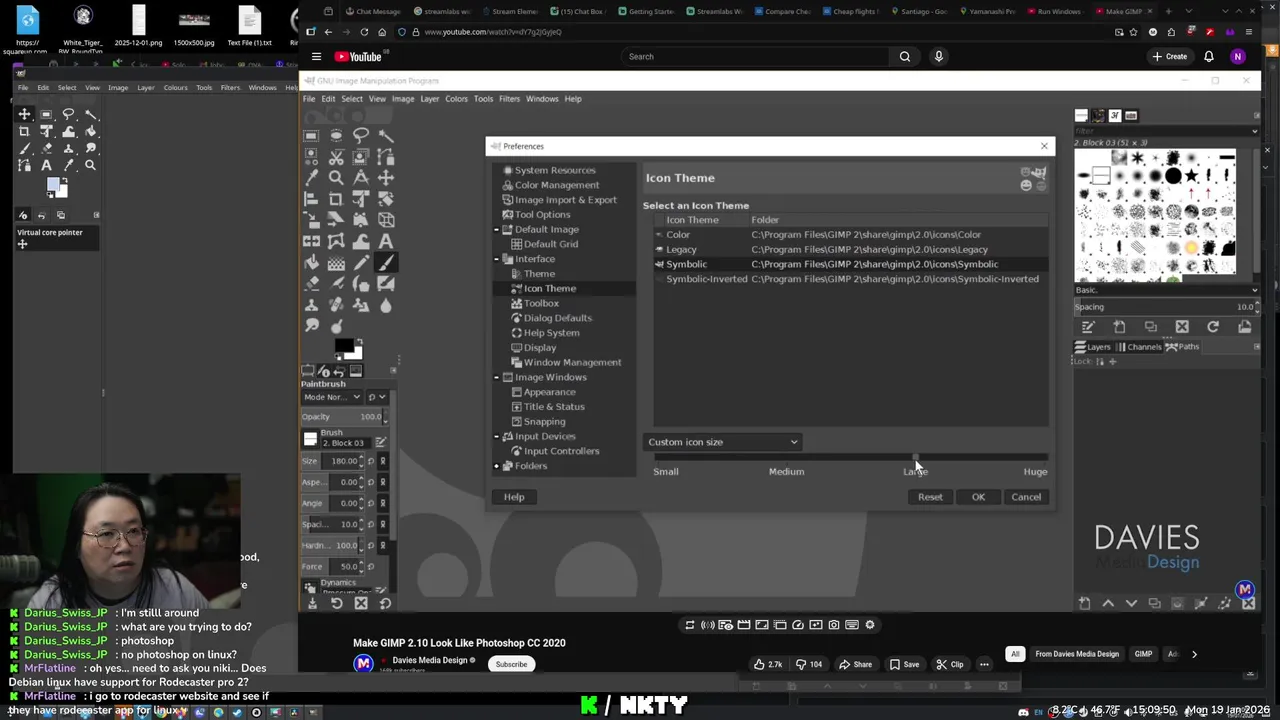Select the Zoom magnifier tool in the video's toolbox
Image resolution: width=1280 pixels, height=720 pixels.
[x=336, y=178]
